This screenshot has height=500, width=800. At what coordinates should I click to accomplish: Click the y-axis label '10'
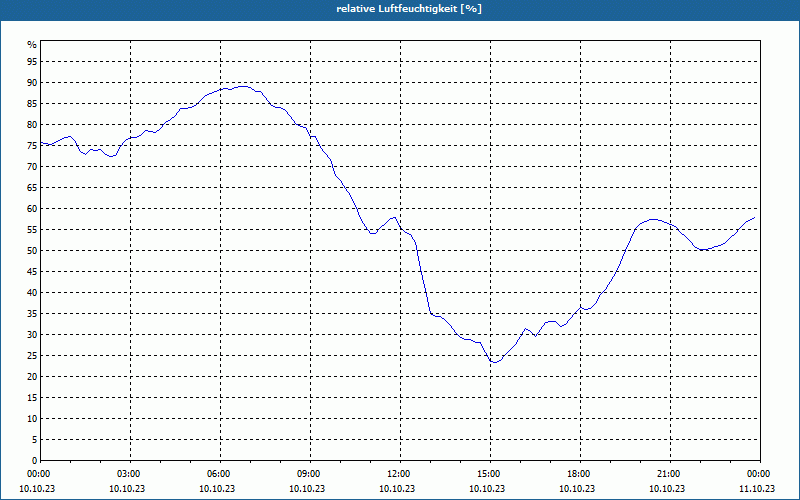pyautogui.click(x=32, y=418)
